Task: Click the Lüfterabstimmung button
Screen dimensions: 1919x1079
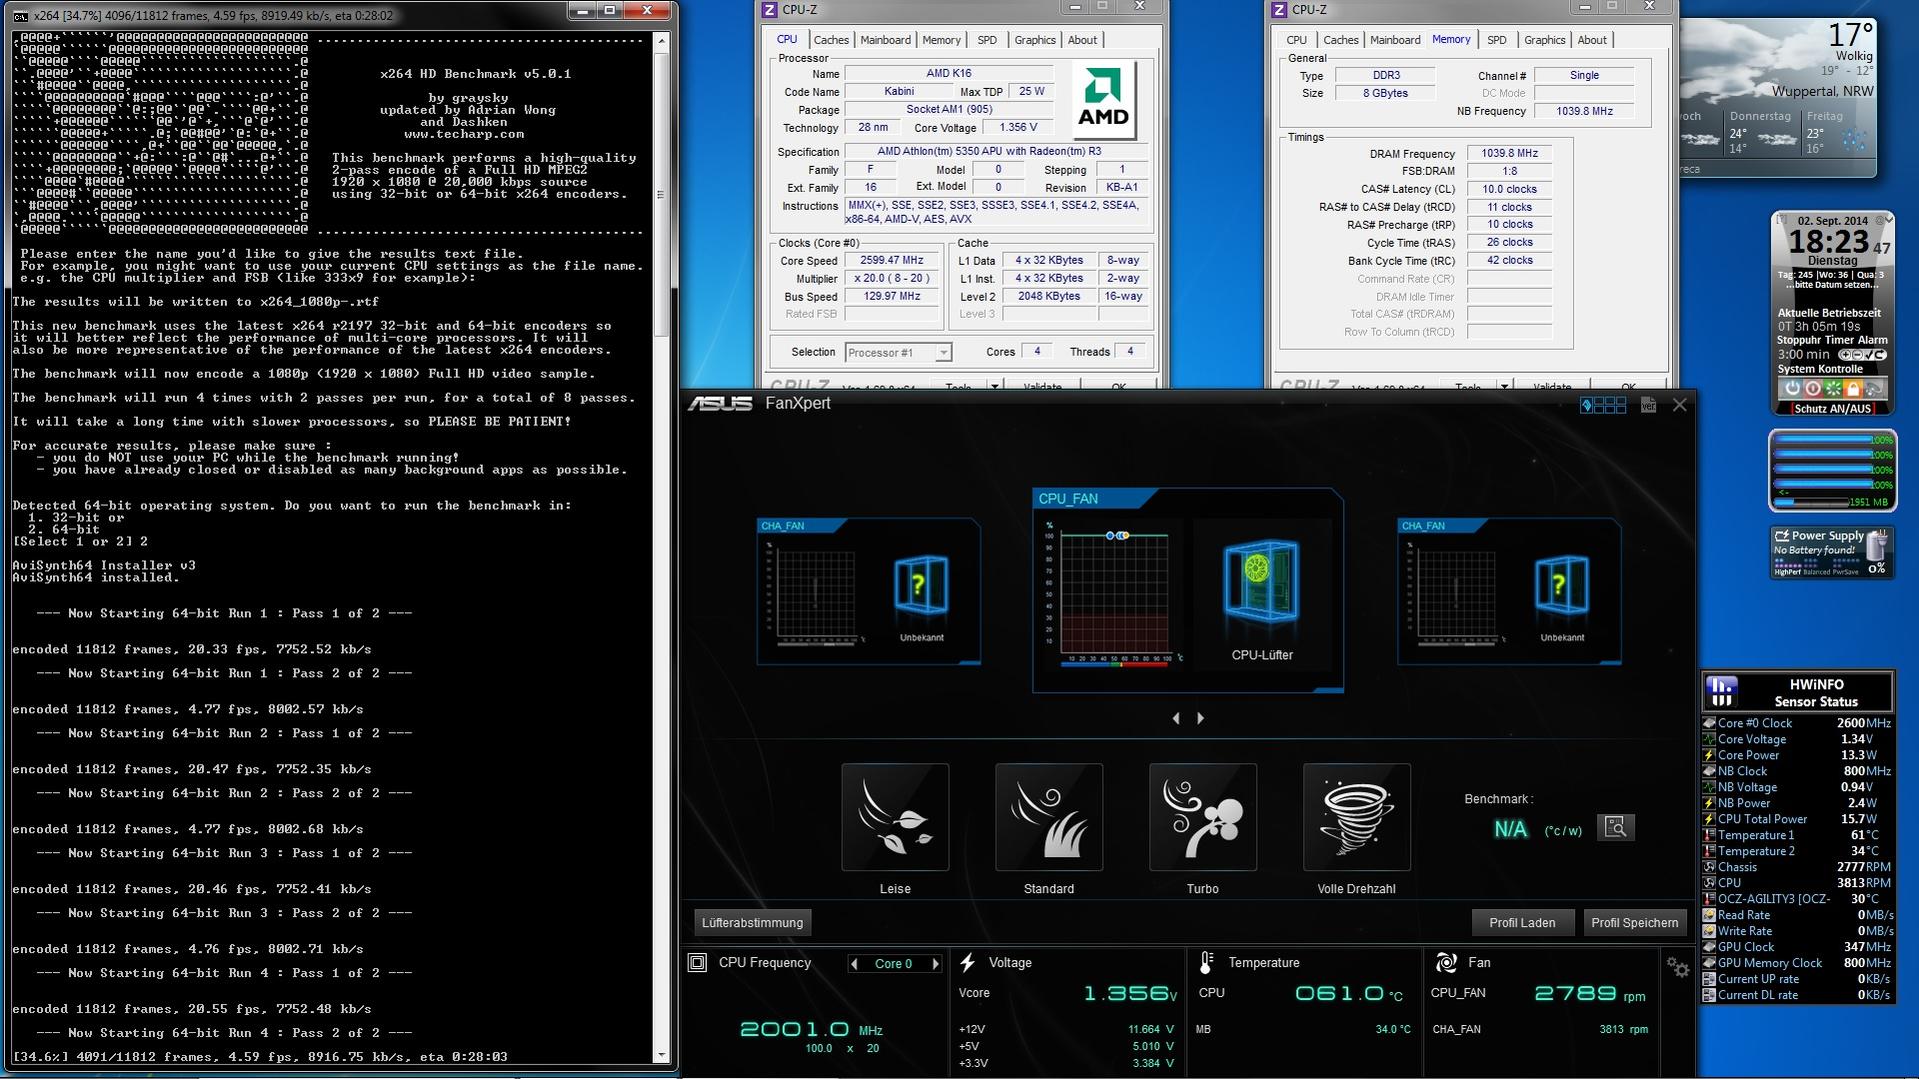Action: pos(752,923)
